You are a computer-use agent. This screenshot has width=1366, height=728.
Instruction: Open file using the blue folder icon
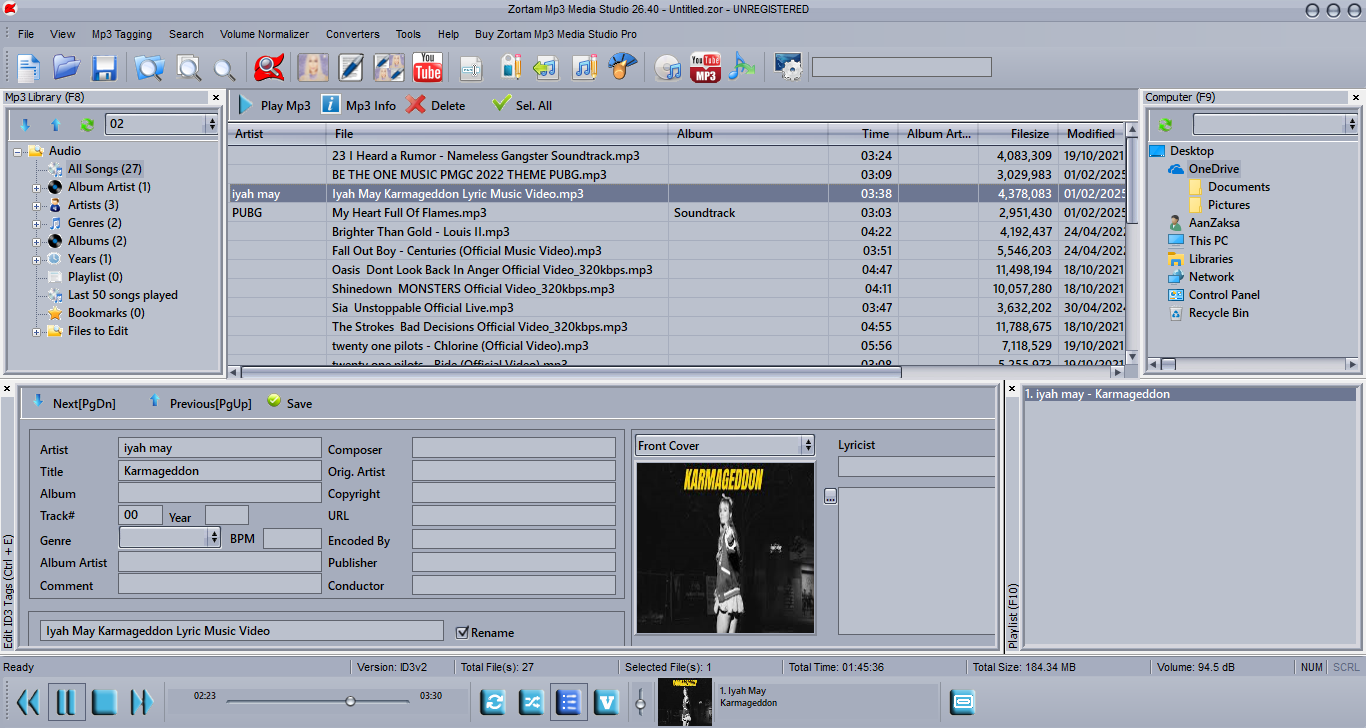[x=66, y=68]
